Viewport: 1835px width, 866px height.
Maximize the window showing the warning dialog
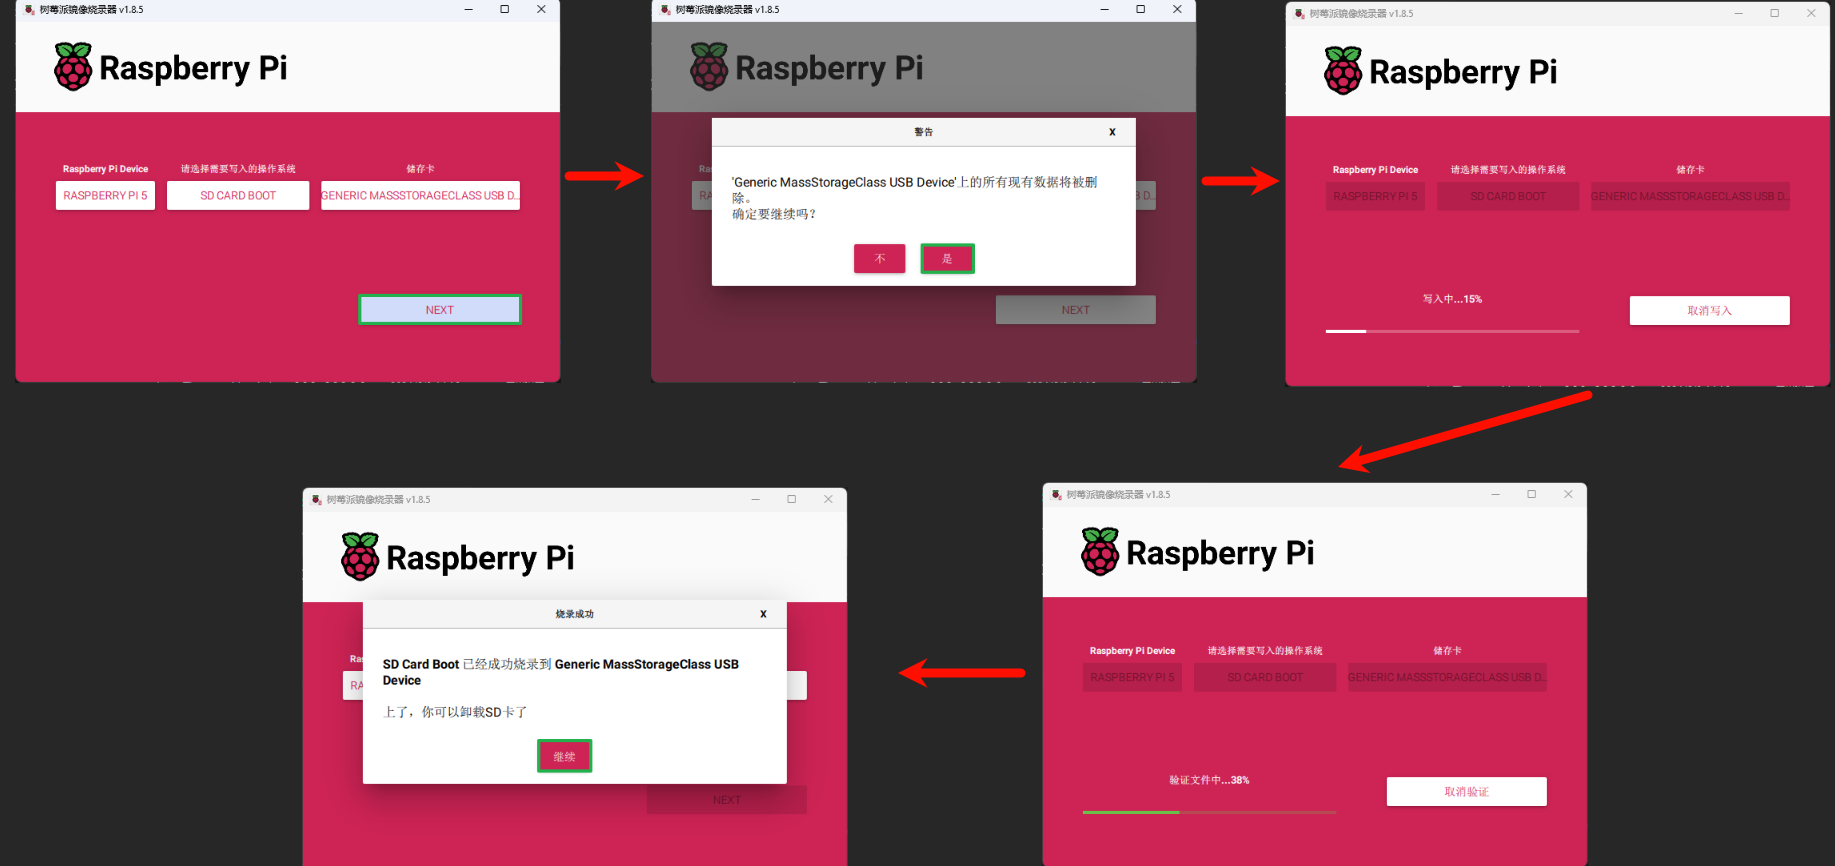[x=1140, y=10]
